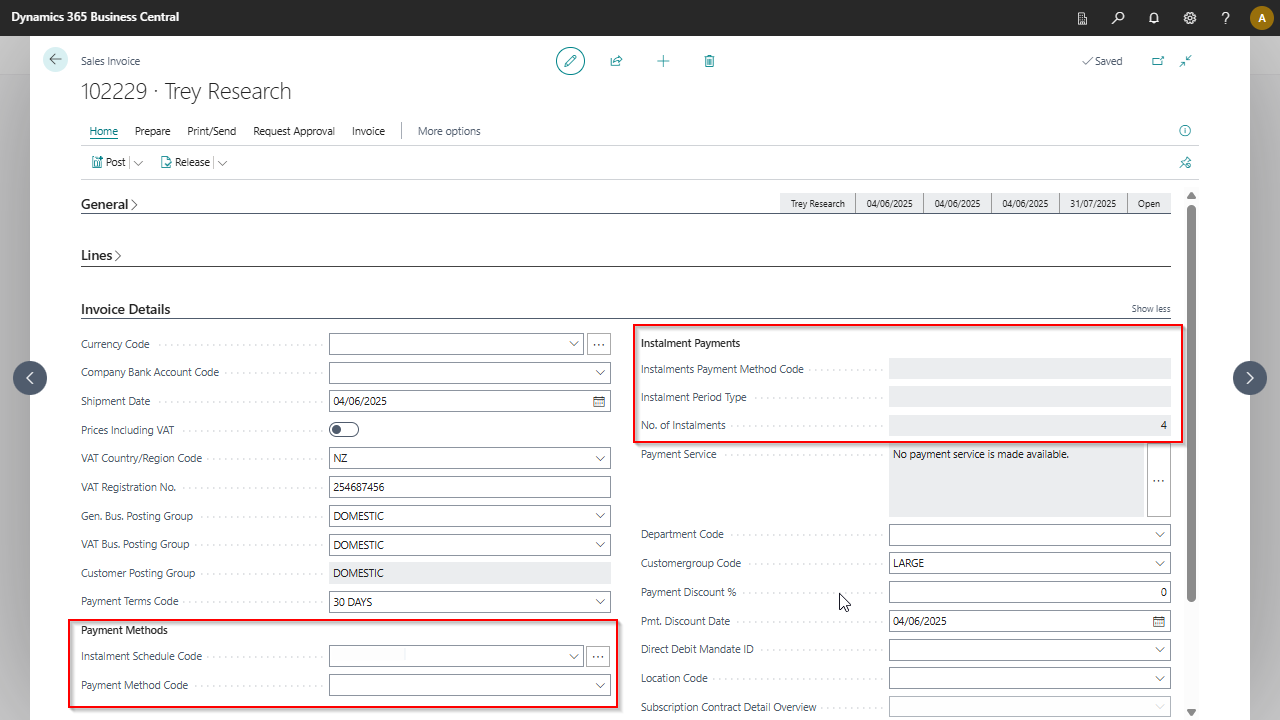
Task: Click the pin action bar icon
Action: [x=1185, y=162]
